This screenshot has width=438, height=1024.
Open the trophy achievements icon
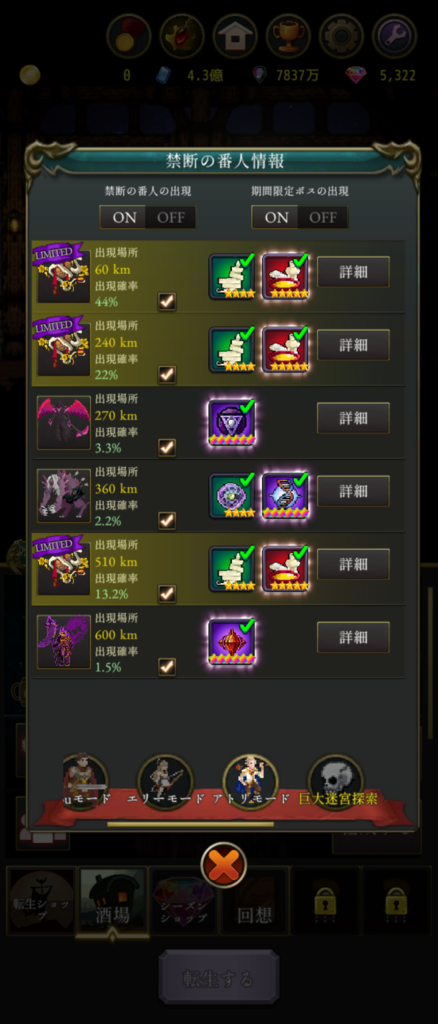click(288, 36)
